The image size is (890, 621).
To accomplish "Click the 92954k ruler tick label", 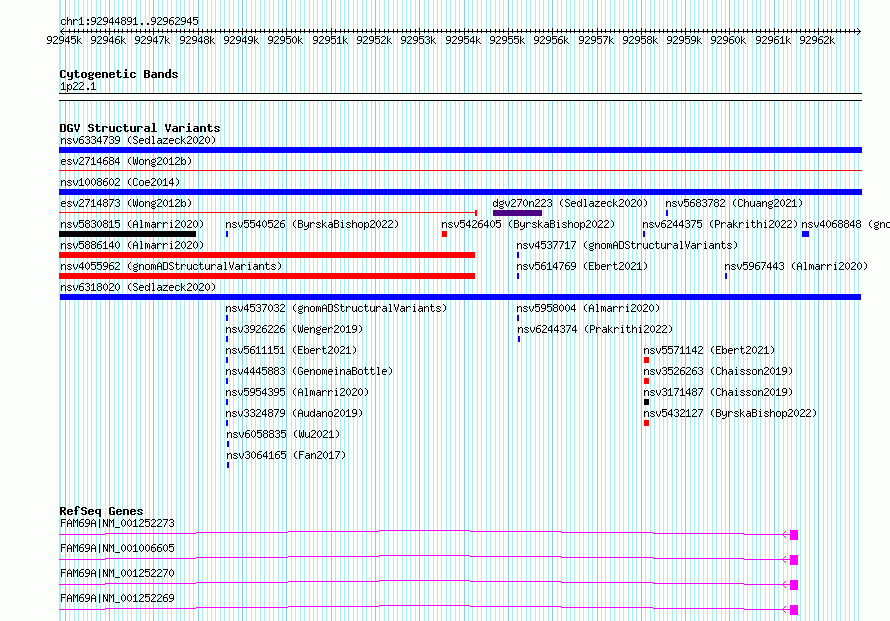I will click(x=463, y=40).
